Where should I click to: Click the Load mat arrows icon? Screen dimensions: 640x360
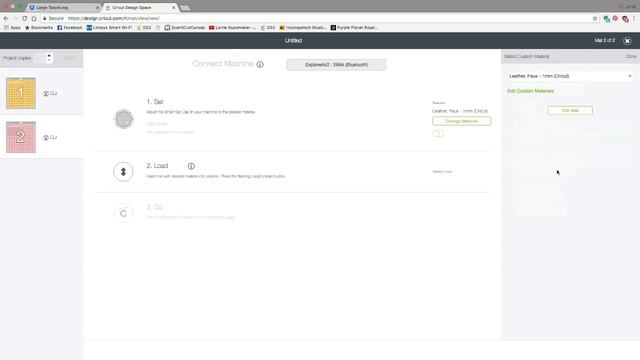(123, 172)
